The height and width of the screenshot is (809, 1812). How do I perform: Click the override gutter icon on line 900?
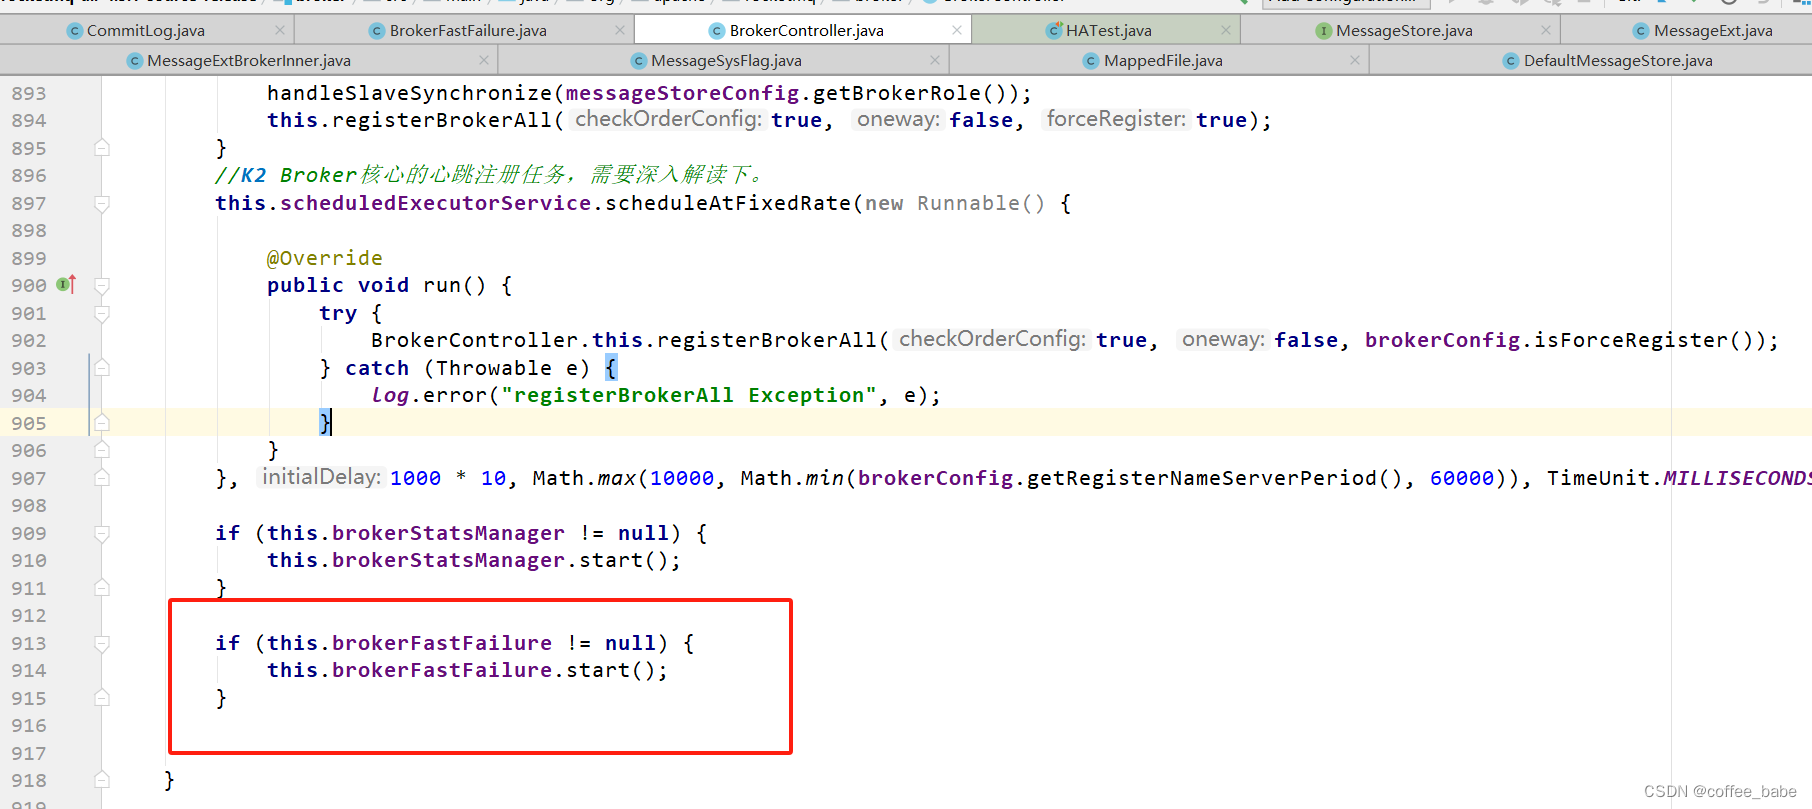[66, 285]
